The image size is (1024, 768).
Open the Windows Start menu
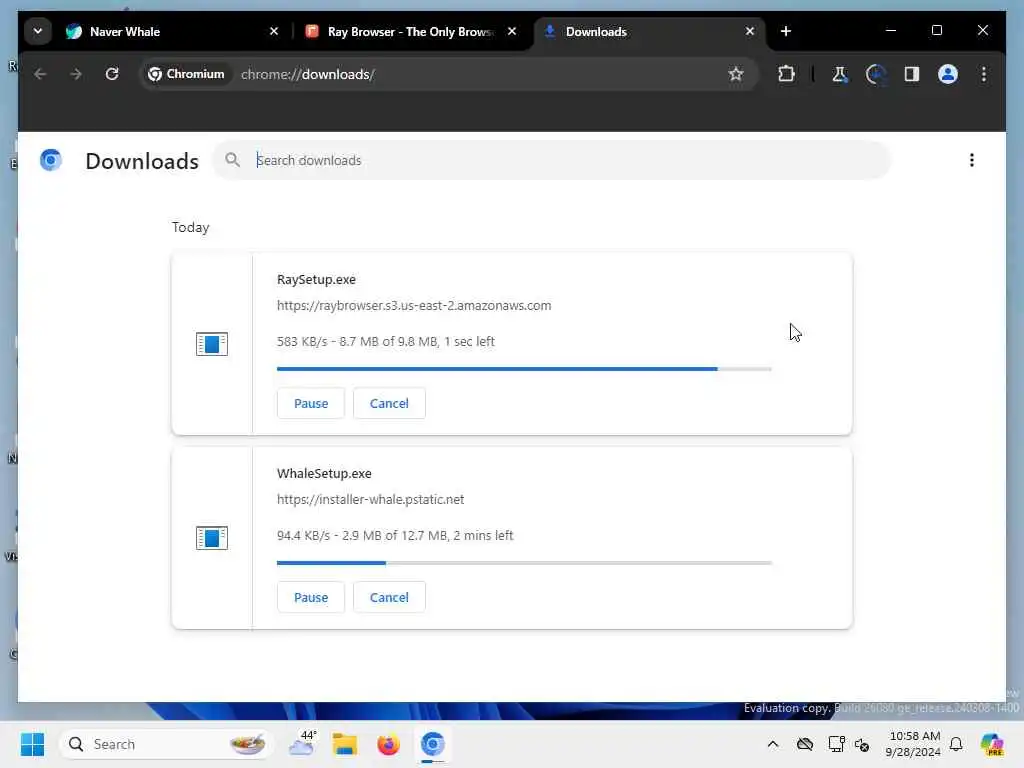(32, 744)
